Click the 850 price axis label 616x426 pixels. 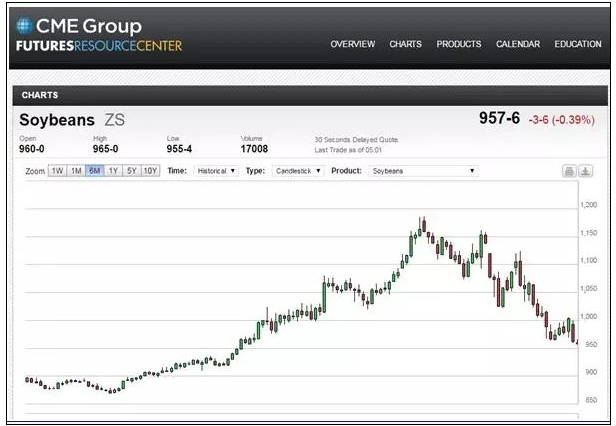point(591,400)
